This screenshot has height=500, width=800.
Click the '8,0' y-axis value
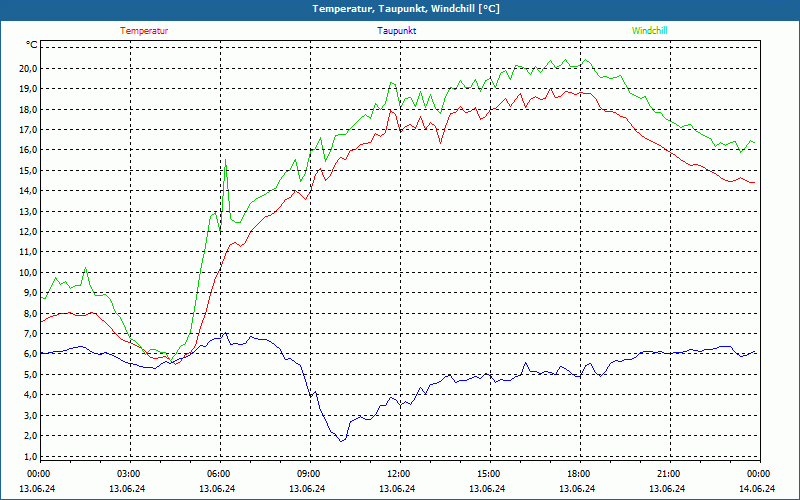point(31,313)
